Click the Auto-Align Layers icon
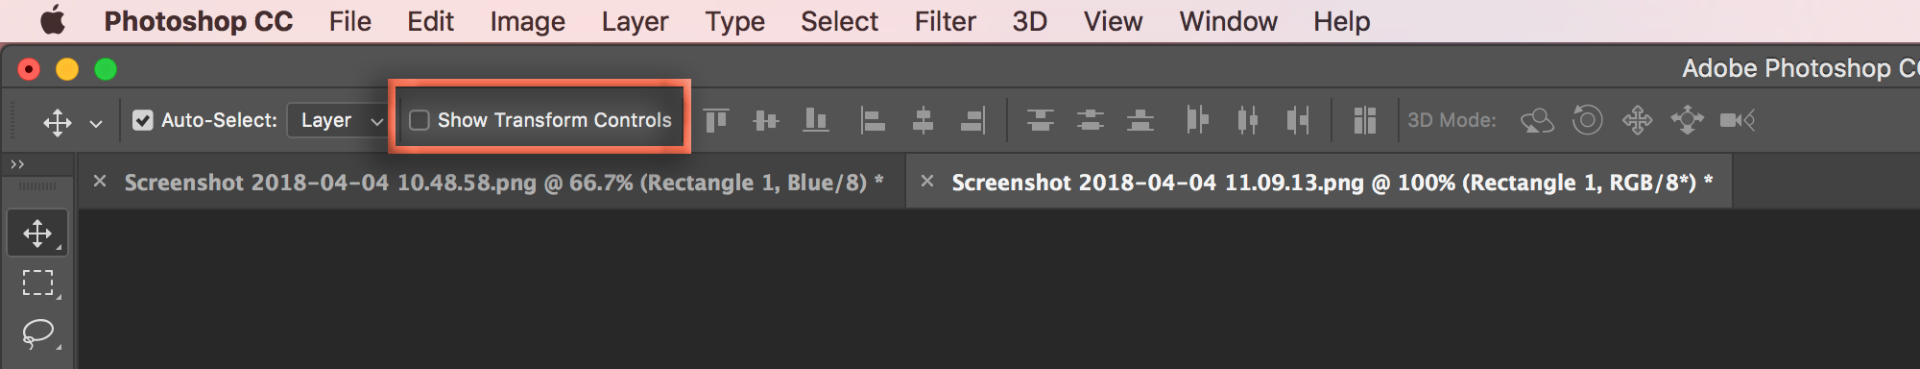Viewport: 1920px width, 369px height. click(x=1365, y=121)
